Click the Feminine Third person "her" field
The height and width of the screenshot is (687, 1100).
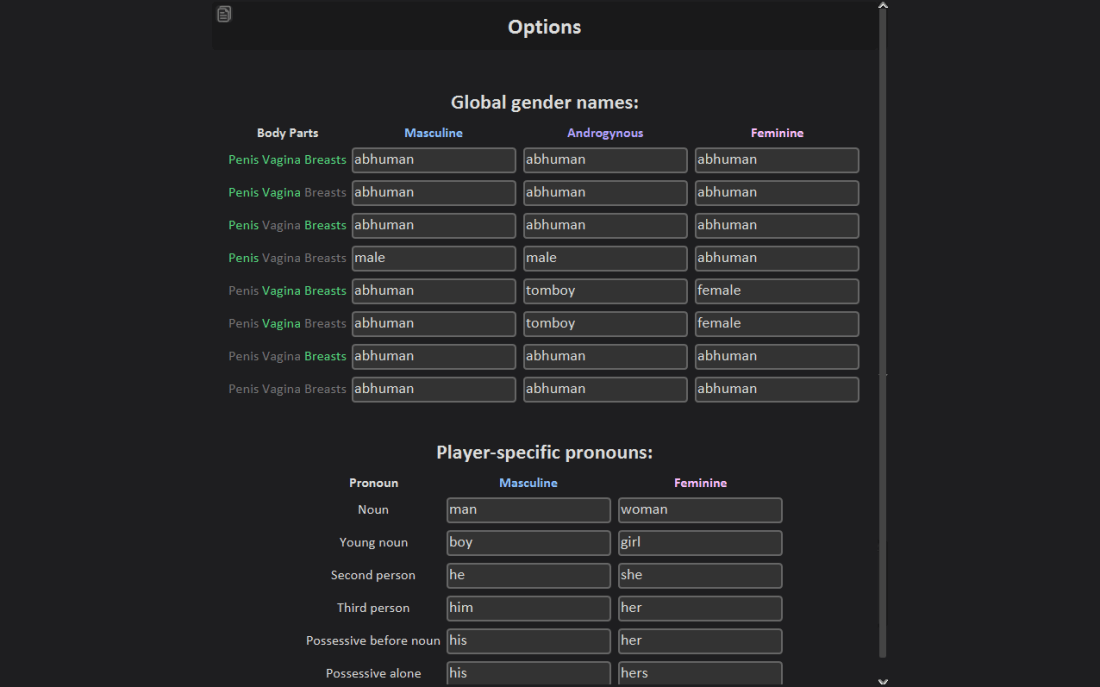coord(700,608)
